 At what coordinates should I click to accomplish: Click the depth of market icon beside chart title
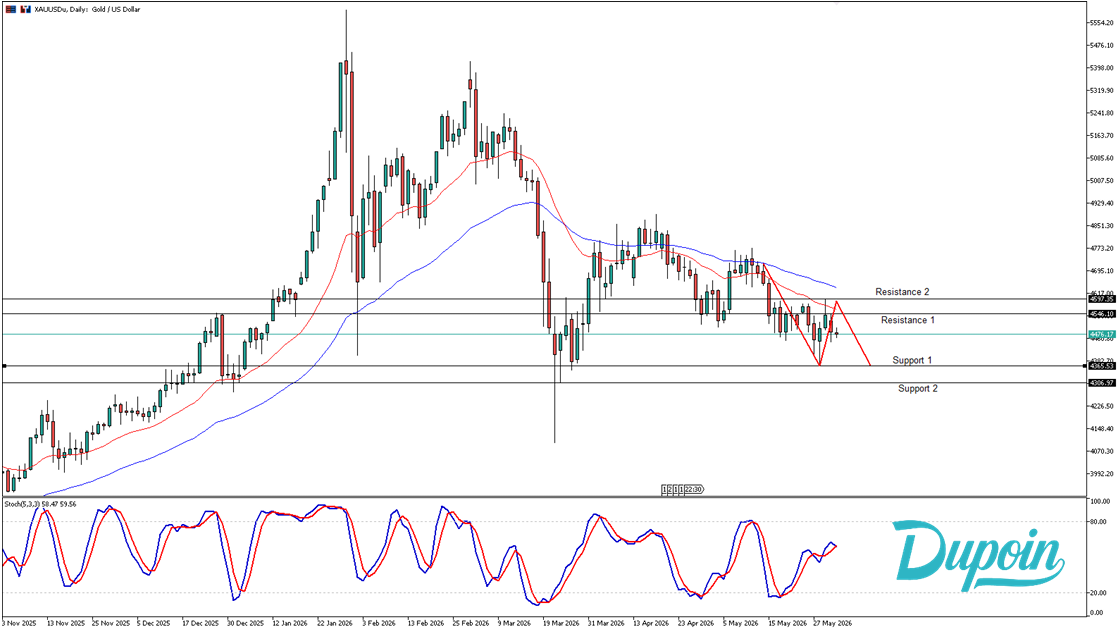[x=11, y=9]
